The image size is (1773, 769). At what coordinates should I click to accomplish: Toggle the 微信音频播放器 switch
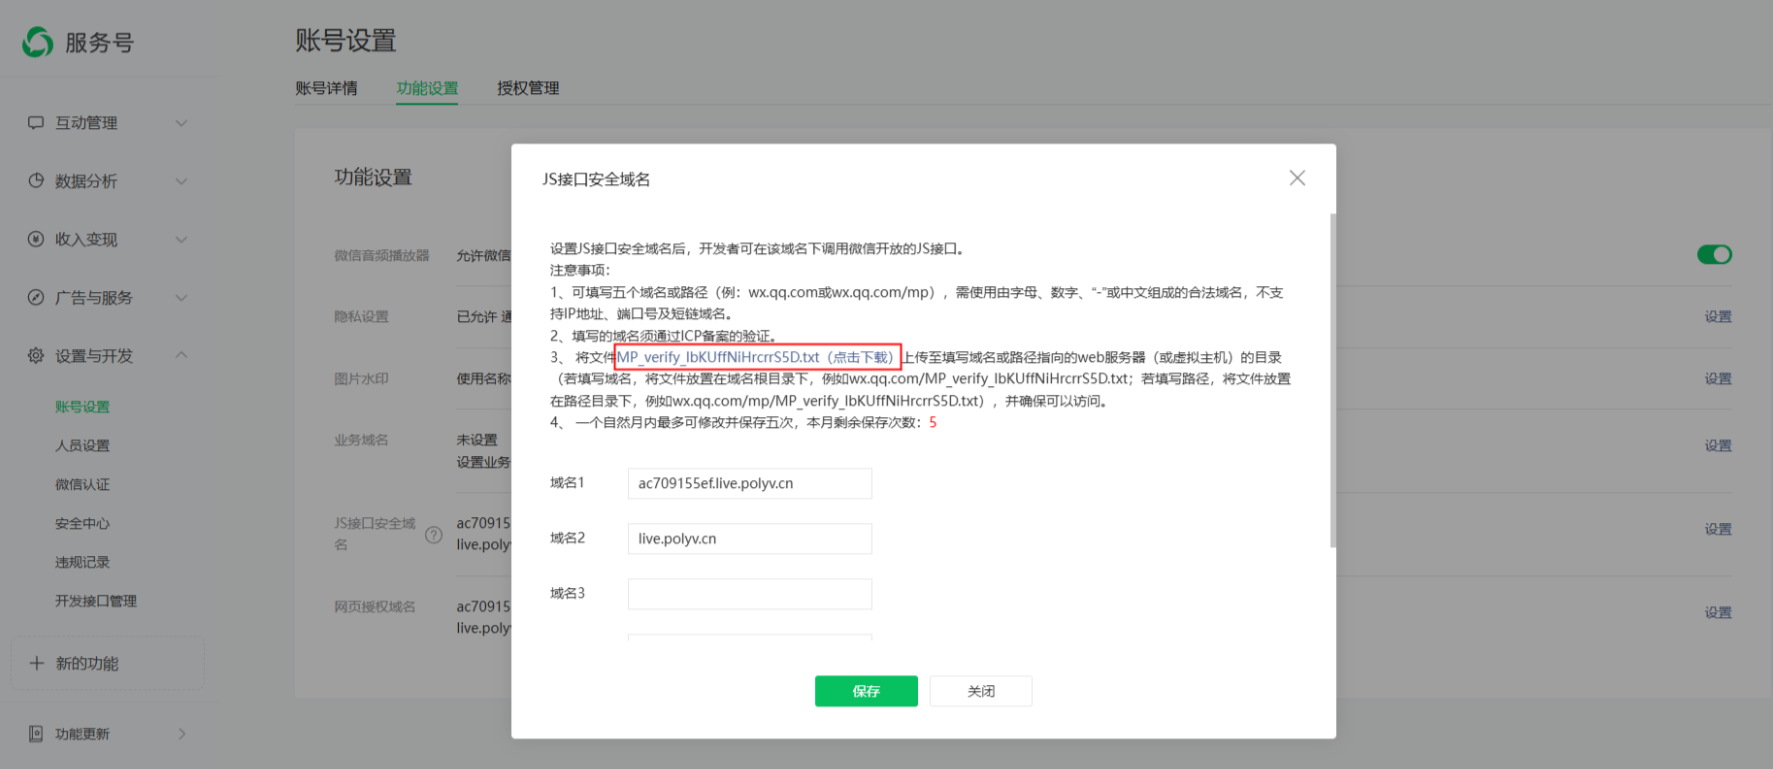[x=1714, y=255]
